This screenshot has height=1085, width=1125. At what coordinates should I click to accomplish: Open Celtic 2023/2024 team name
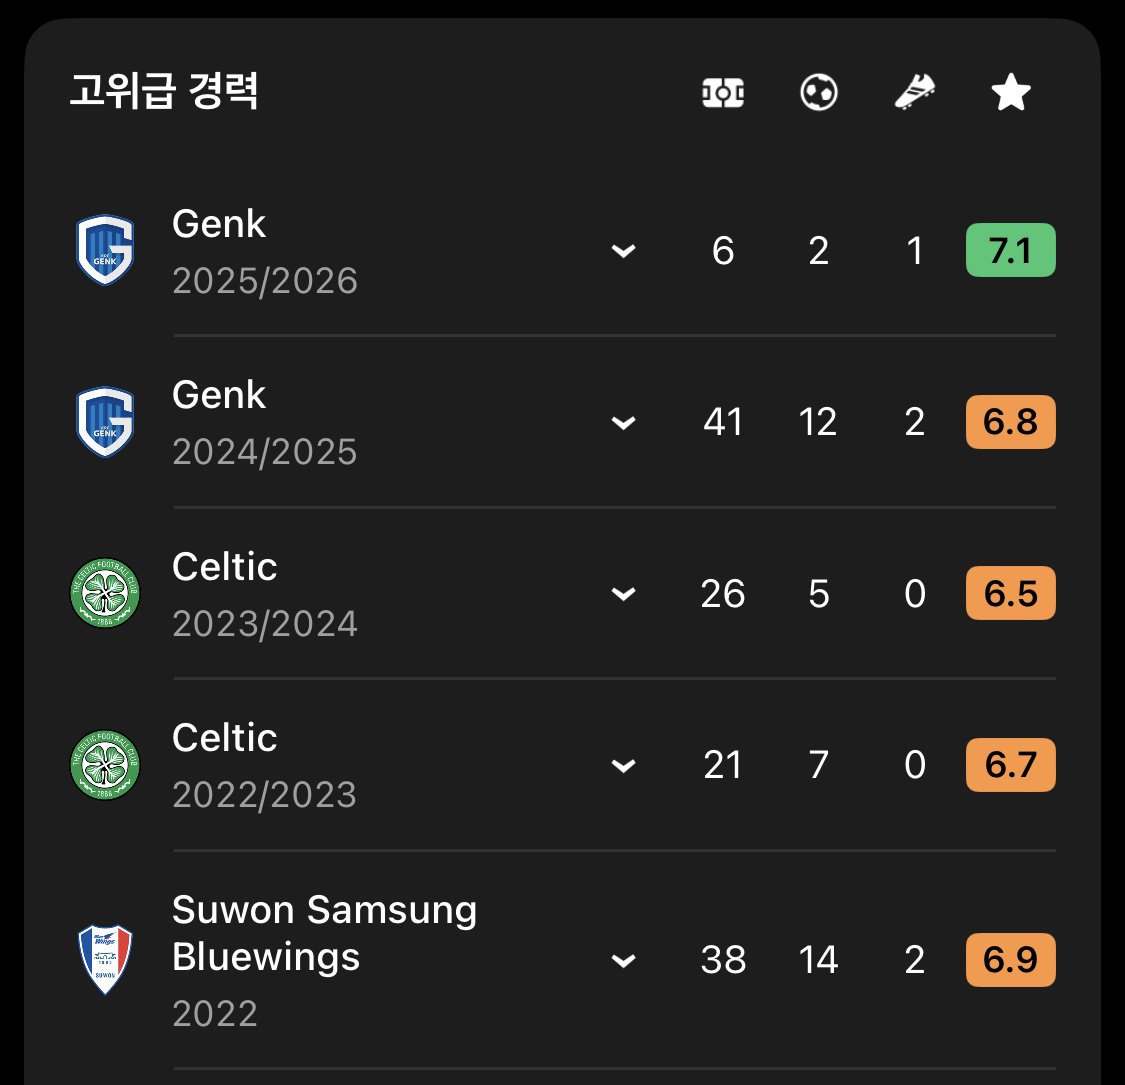pyautogui.click(x=225, y=567)
